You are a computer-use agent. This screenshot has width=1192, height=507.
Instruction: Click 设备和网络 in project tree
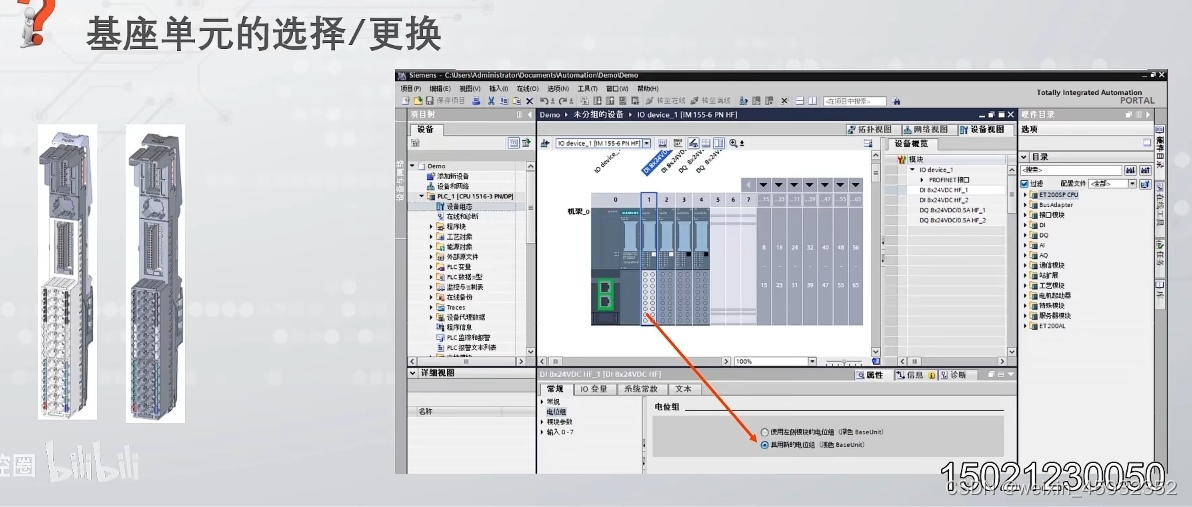click(x=453, y=185)
